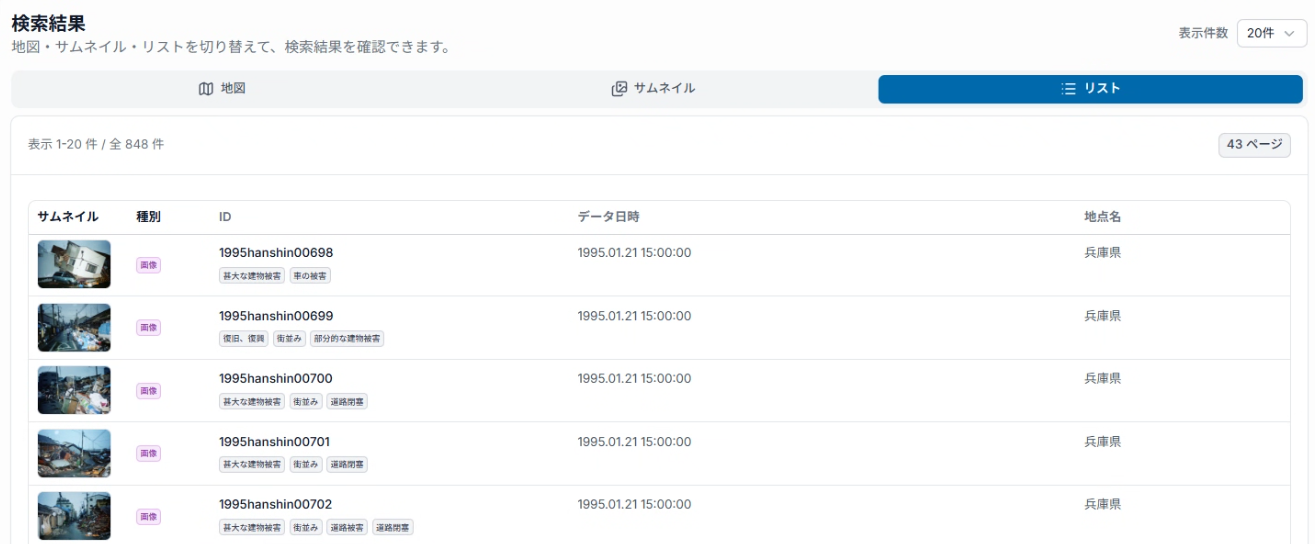Screen dimensions: 1315x544
Task: Click 甚大な建物被害 tag under 1995hanshin00700
Action: pyautogui.click(x=252, y=402)
